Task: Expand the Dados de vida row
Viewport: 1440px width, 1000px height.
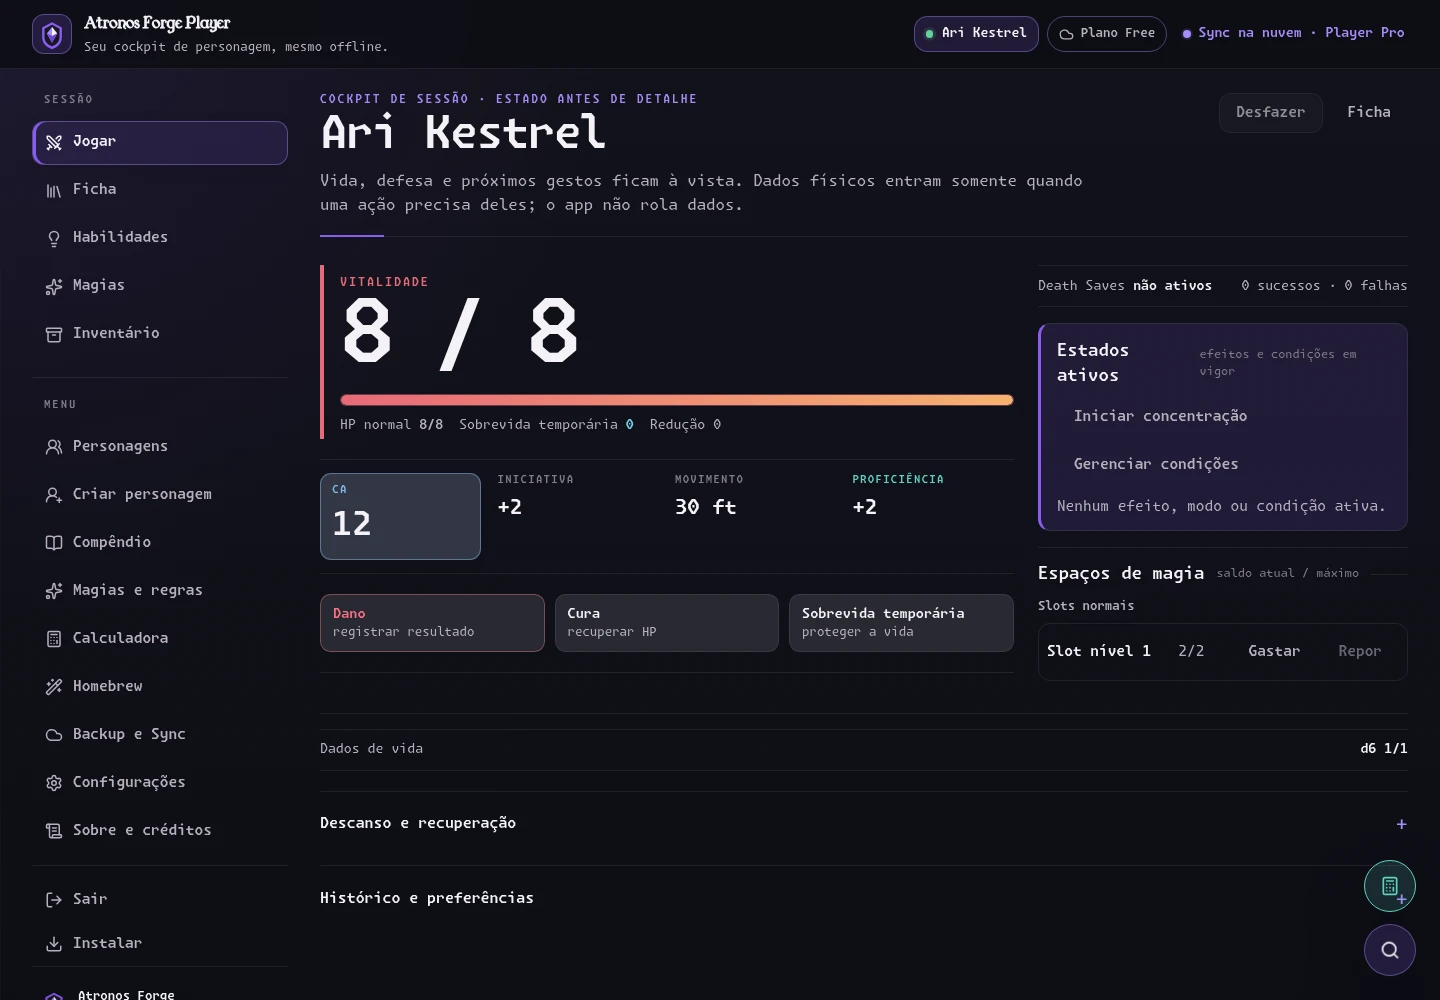Action: [864, 749]
